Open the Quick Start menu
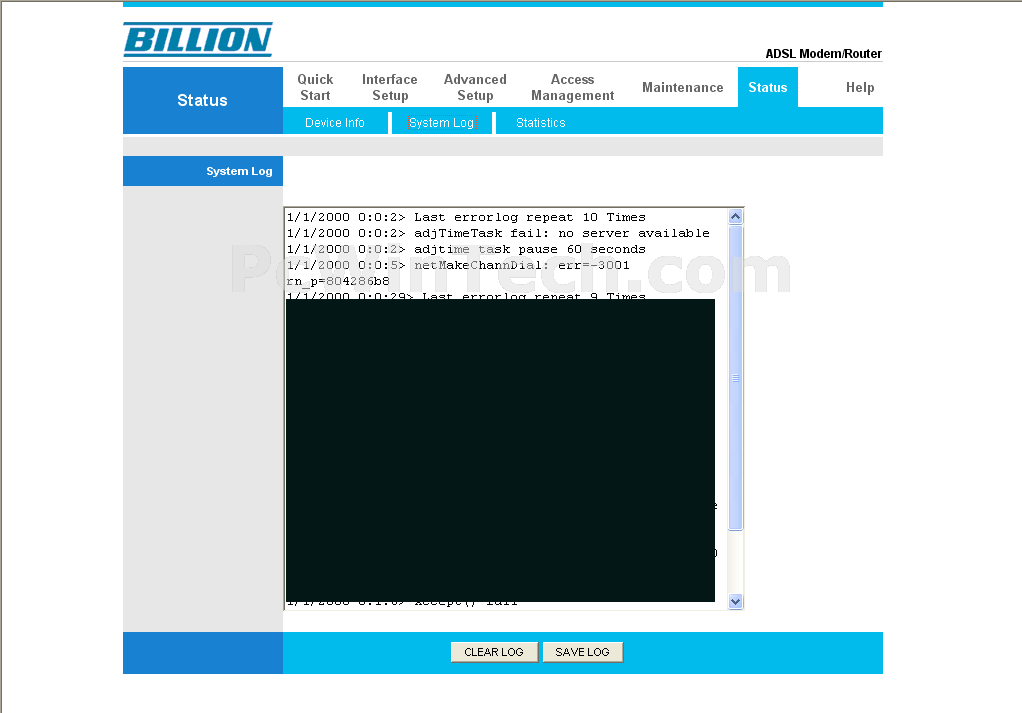1022x713 pixels. (315, 87)
